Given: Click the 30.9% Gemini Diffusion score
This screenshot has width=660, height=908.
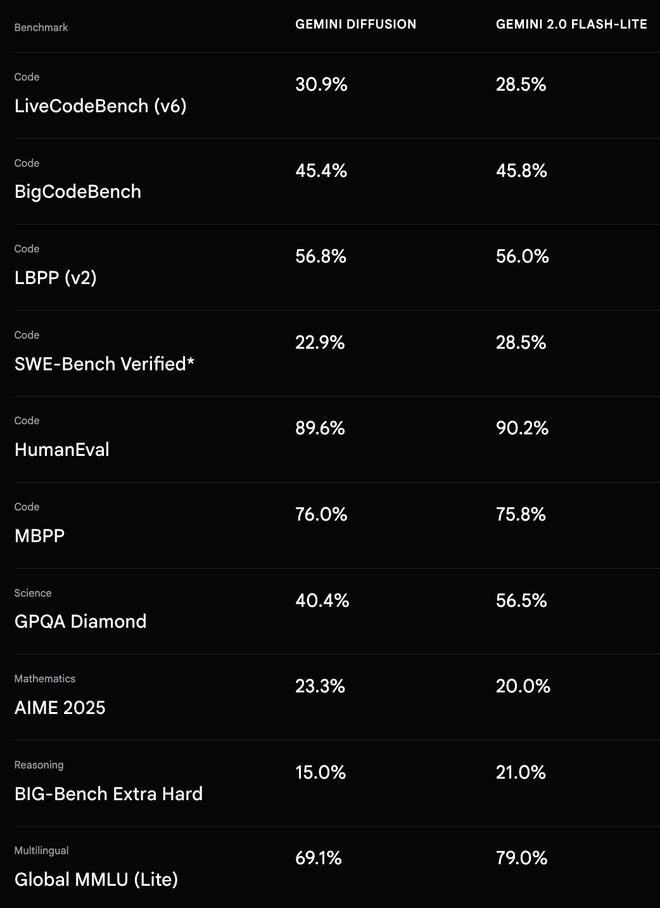Looking at the screenshot, I should tap(321, 85).
